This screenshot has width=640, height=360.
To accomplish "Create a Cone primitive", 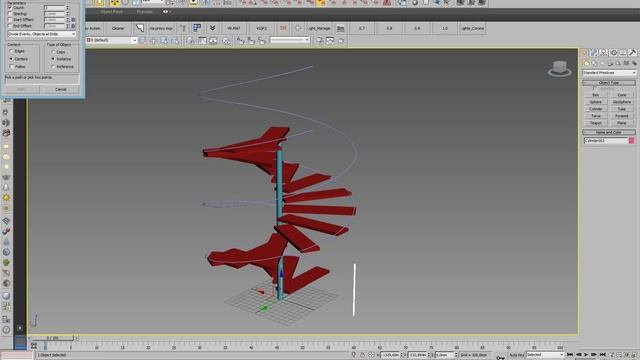I will click(x=622, y=95).
